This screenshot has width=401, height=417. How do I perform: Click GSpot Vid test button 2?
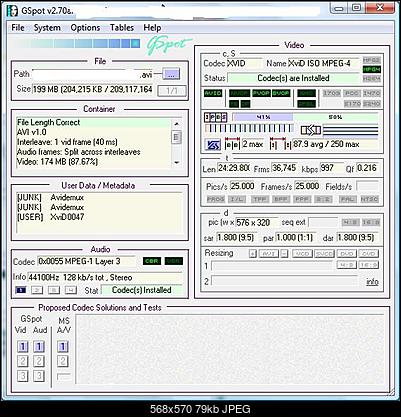23,361
